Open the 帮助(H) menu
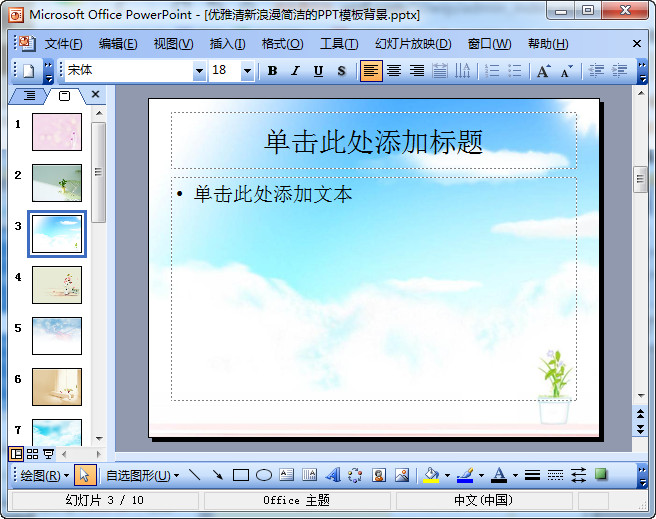Screen dimensions: 656x519 [x=548, y=43]
